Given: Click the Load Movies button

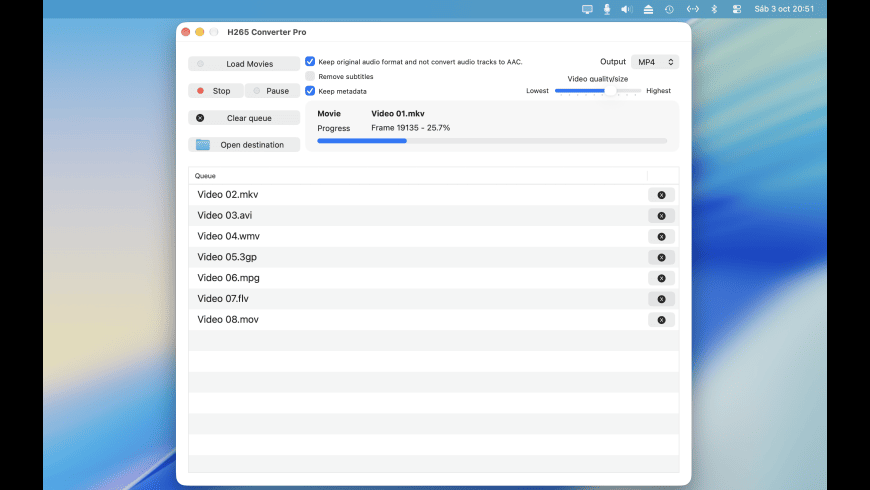Looking at the screenshot, I should (x=244, y=64).
